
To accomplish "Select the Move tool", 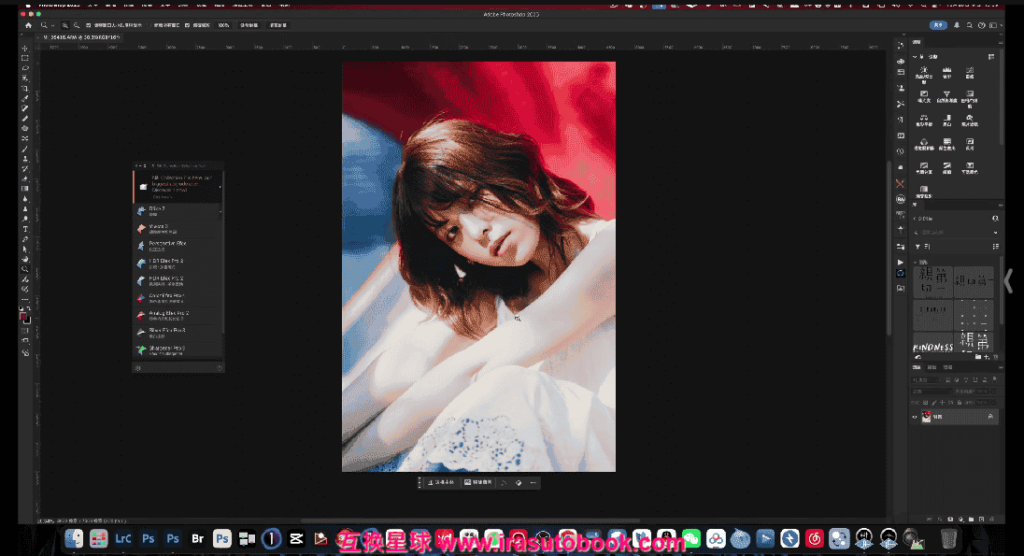I will coord(25,48).
